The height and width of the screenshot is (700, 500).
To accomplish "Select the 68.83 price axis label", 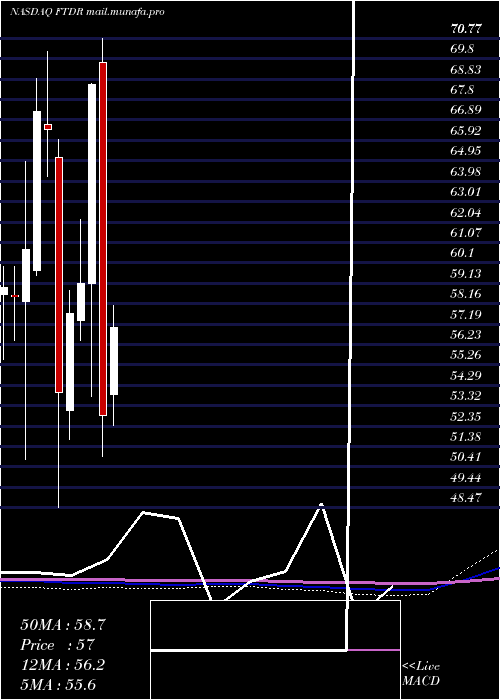I will point(466,70).
